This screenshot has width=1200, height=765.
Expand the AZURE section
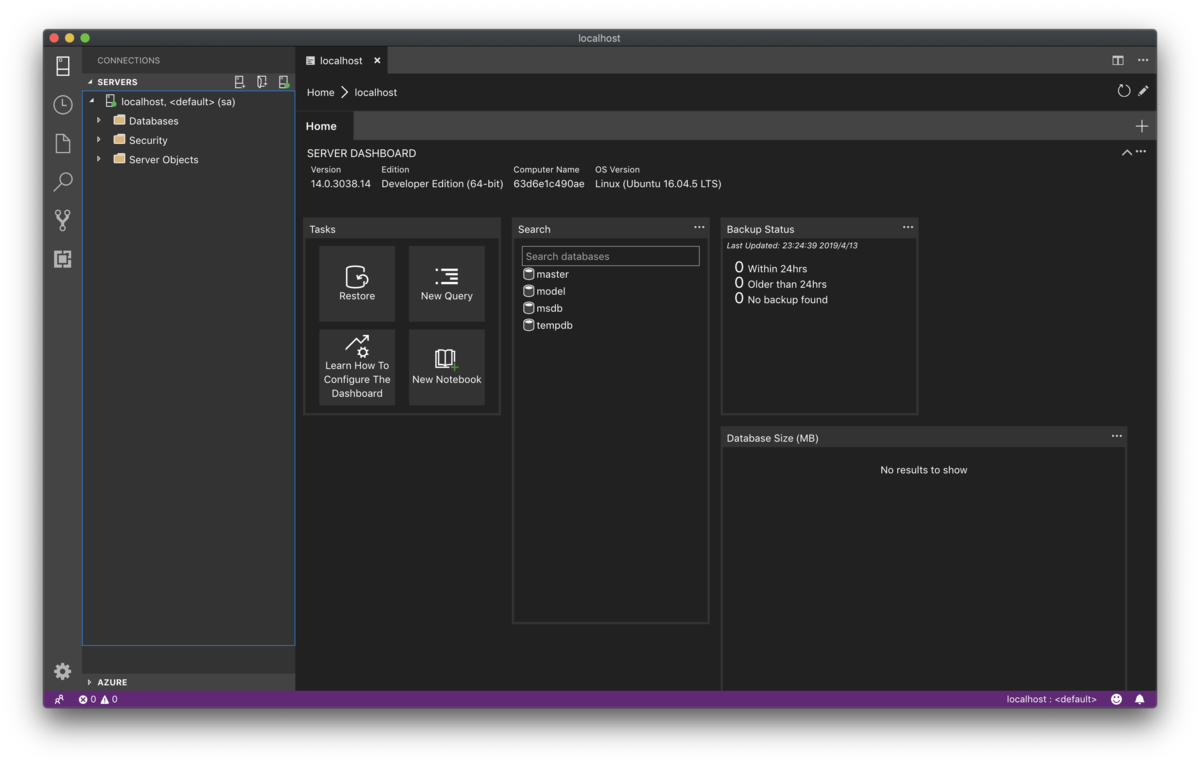90,682
